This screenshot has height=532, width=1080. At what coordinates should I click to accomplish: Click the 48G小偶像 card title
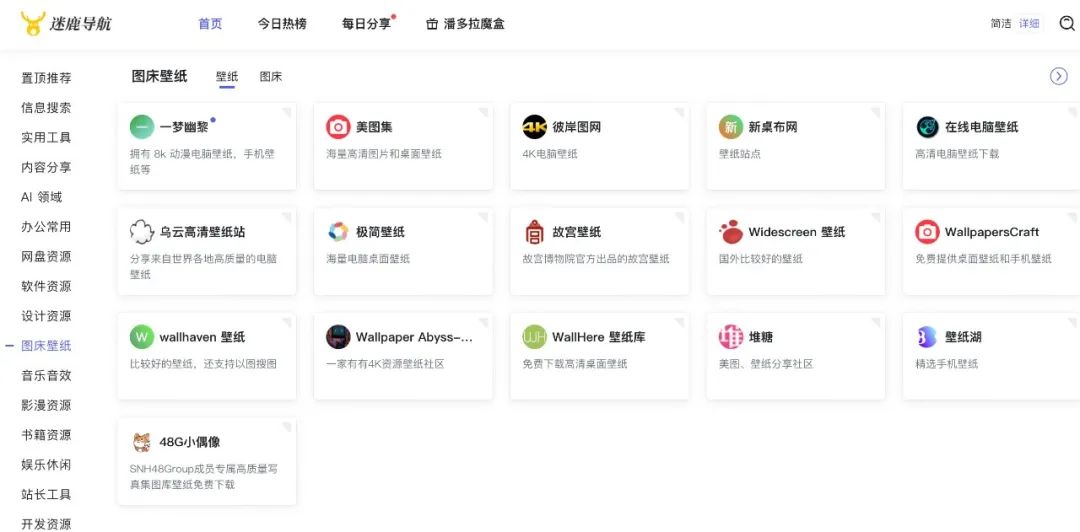(190, 442)
